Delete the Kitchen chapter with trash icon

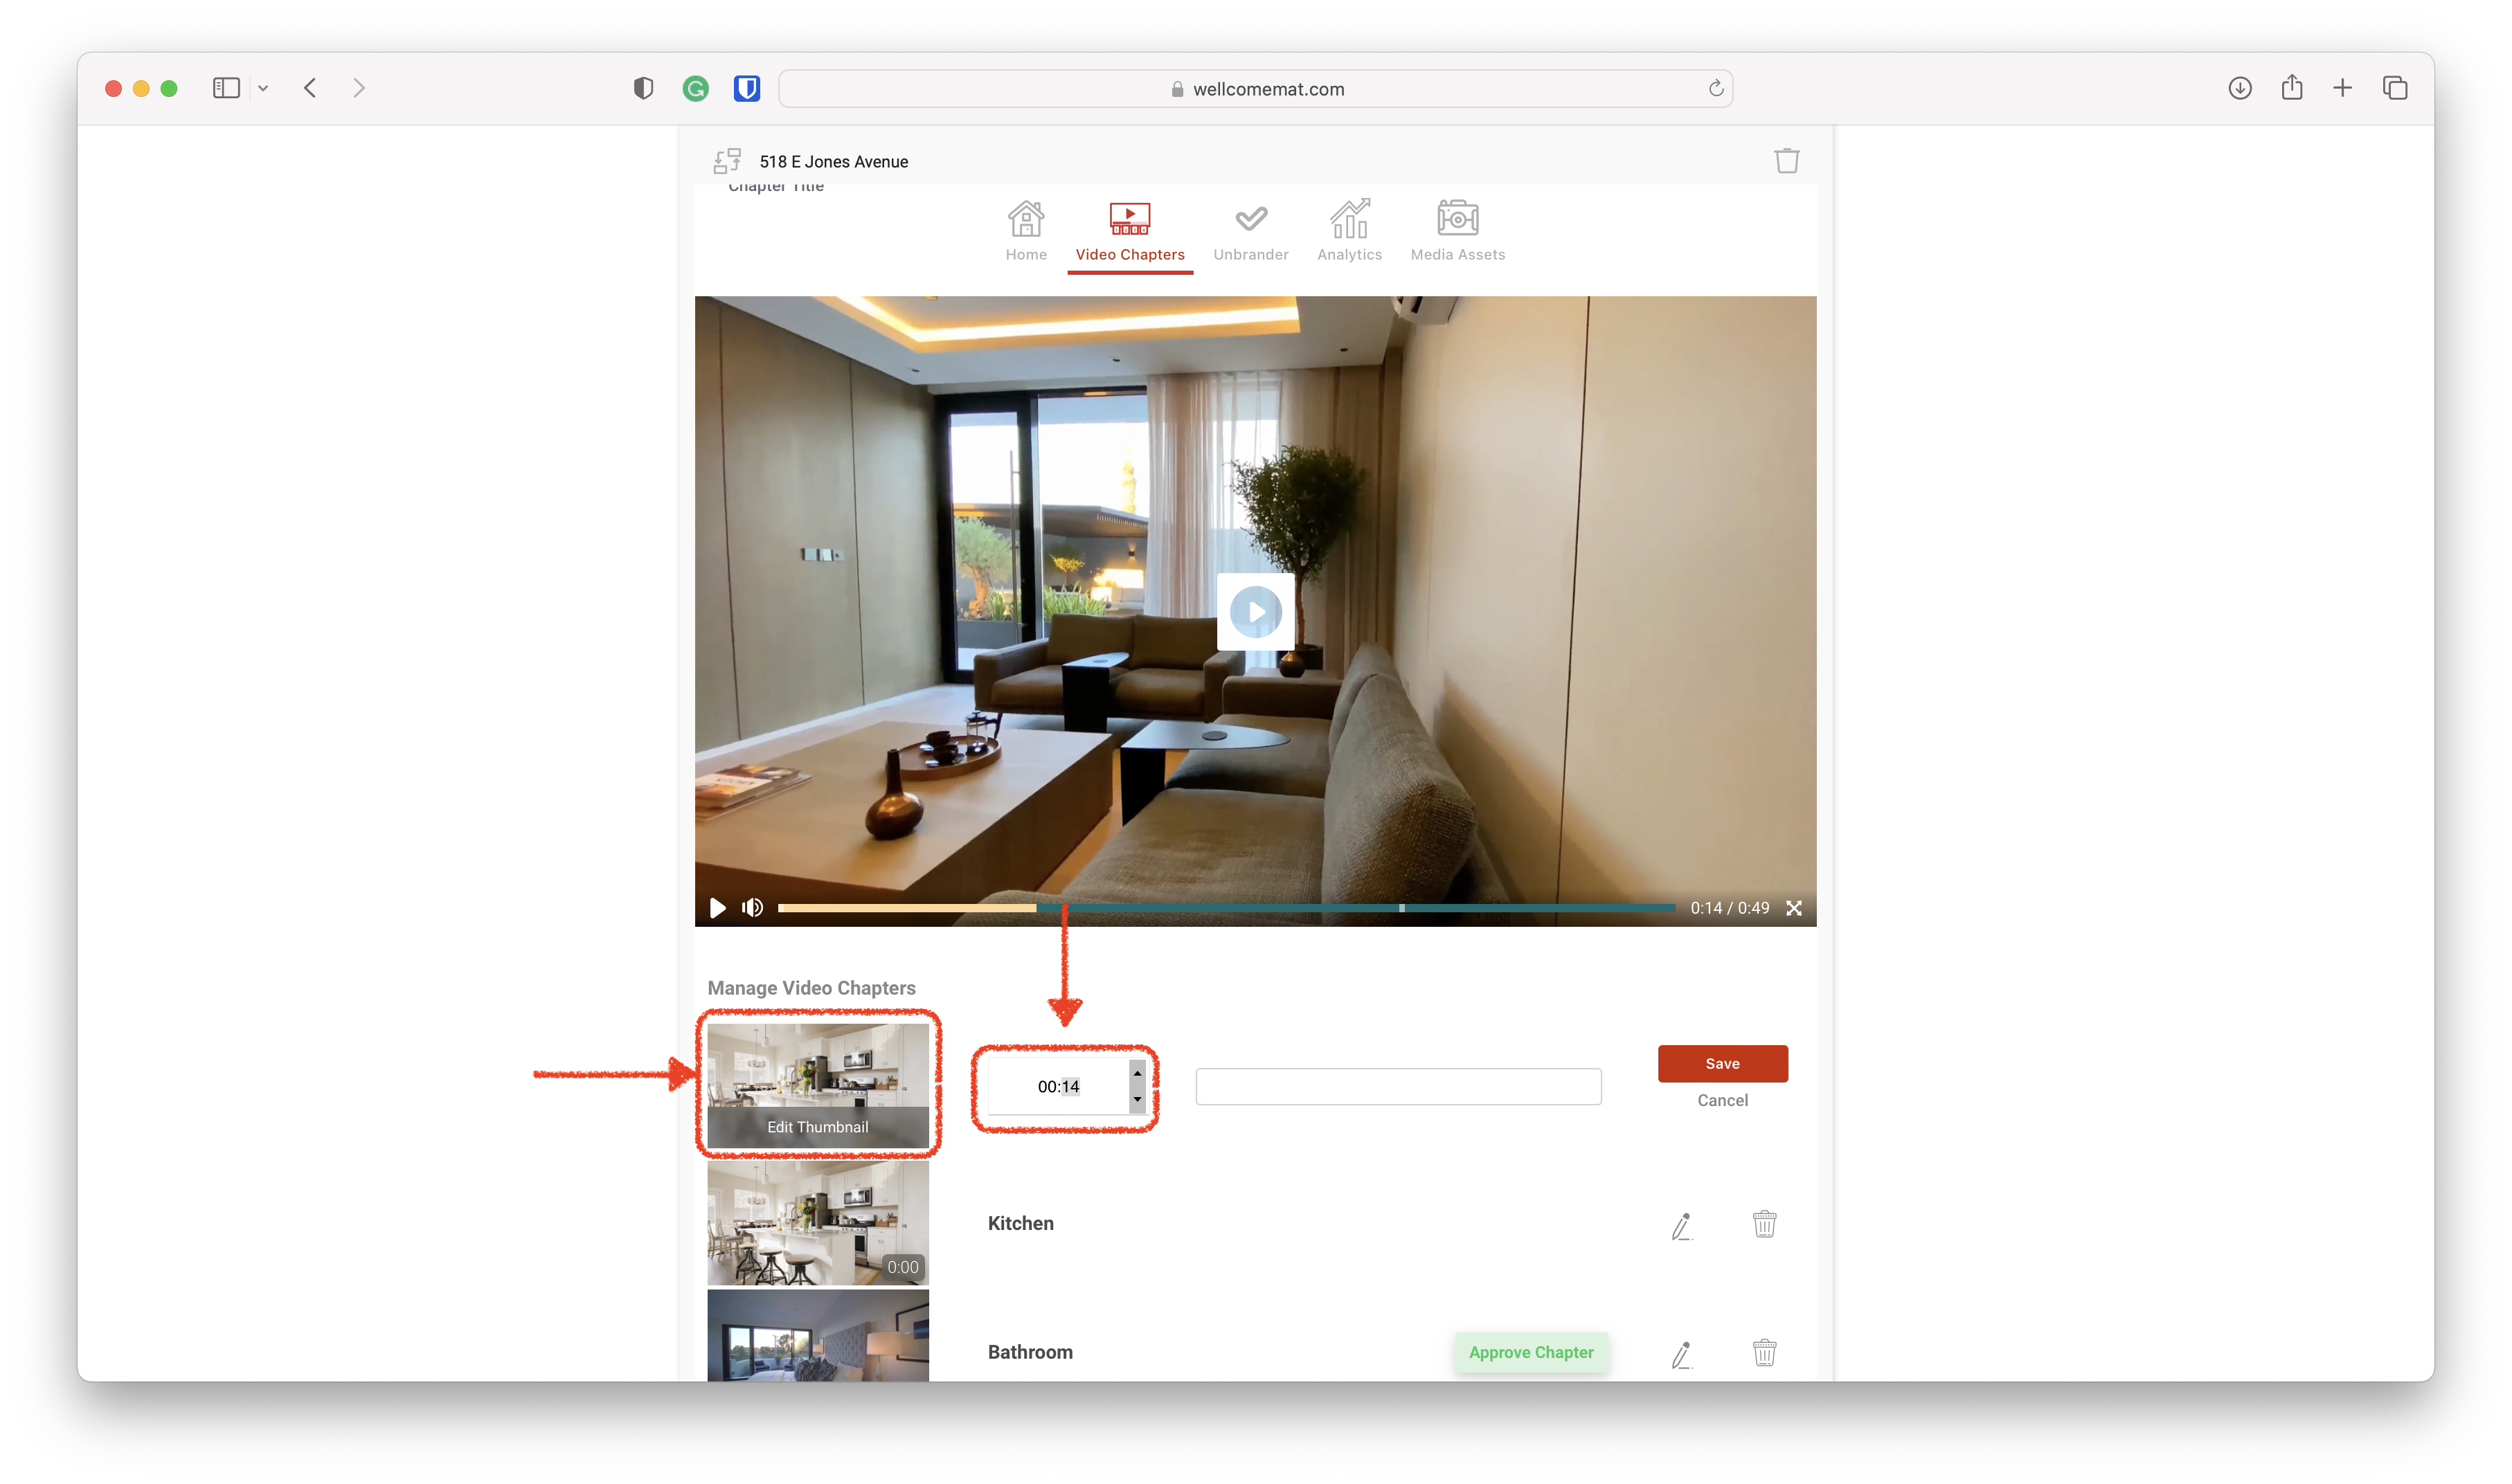coord(1764,1224)
